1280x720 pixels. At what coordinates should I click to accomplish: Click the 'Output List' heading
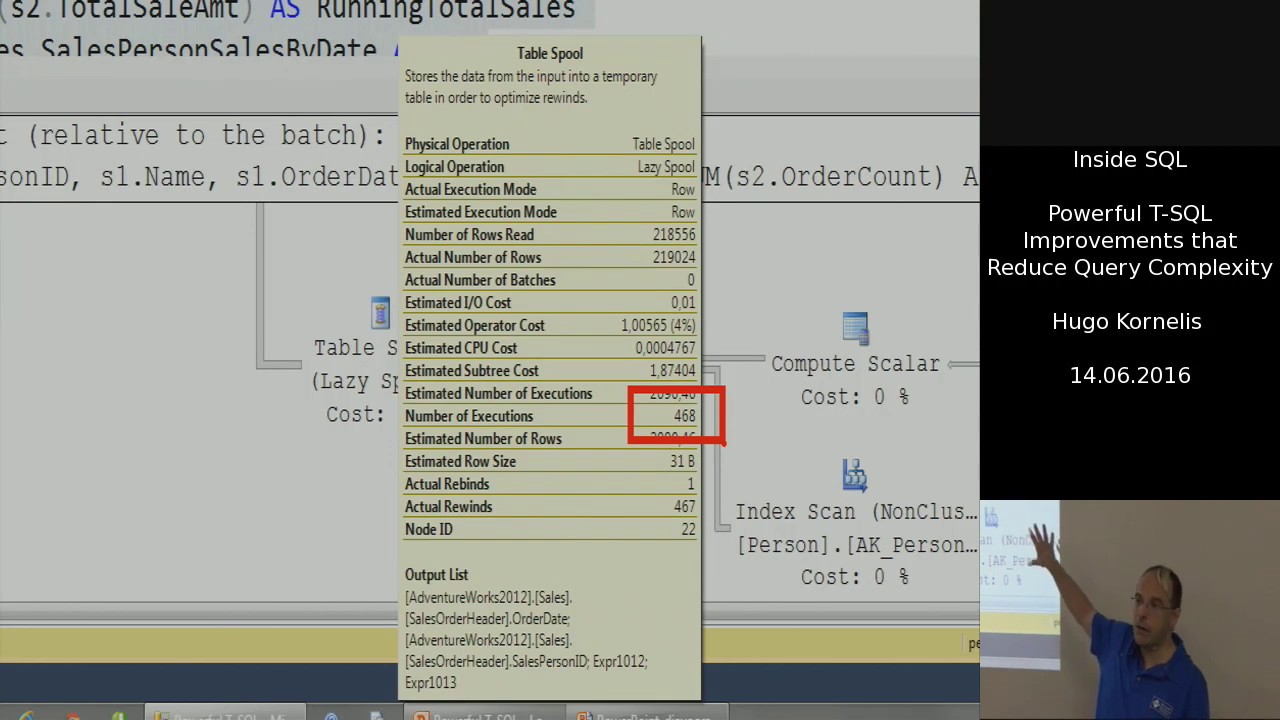click(436, 575)
